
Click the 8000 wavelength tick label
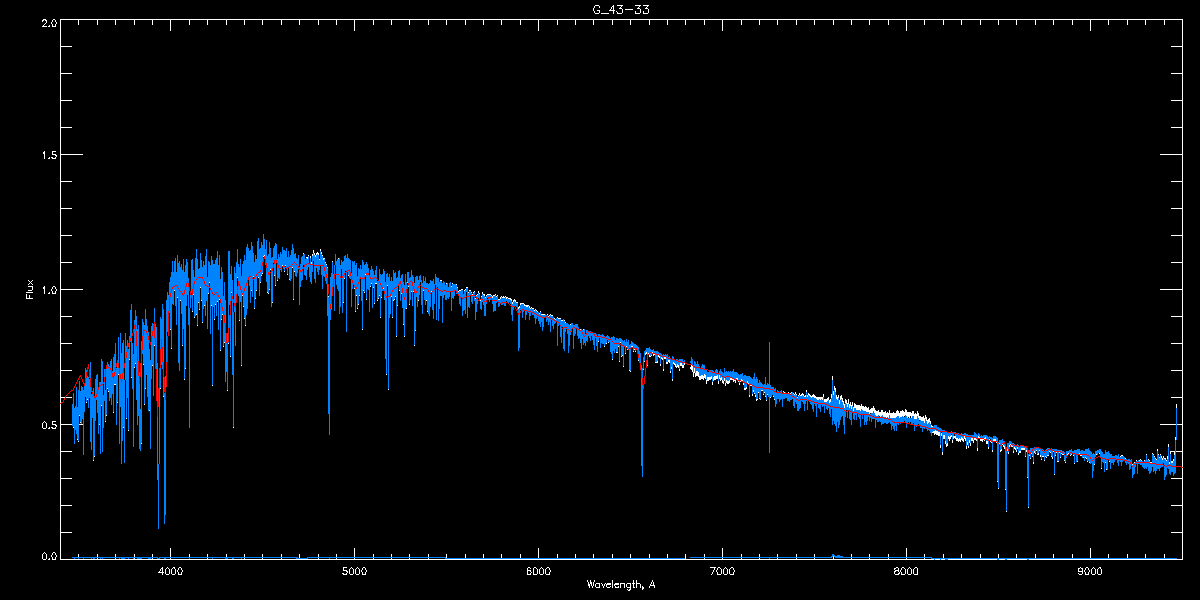click(906, 571)
